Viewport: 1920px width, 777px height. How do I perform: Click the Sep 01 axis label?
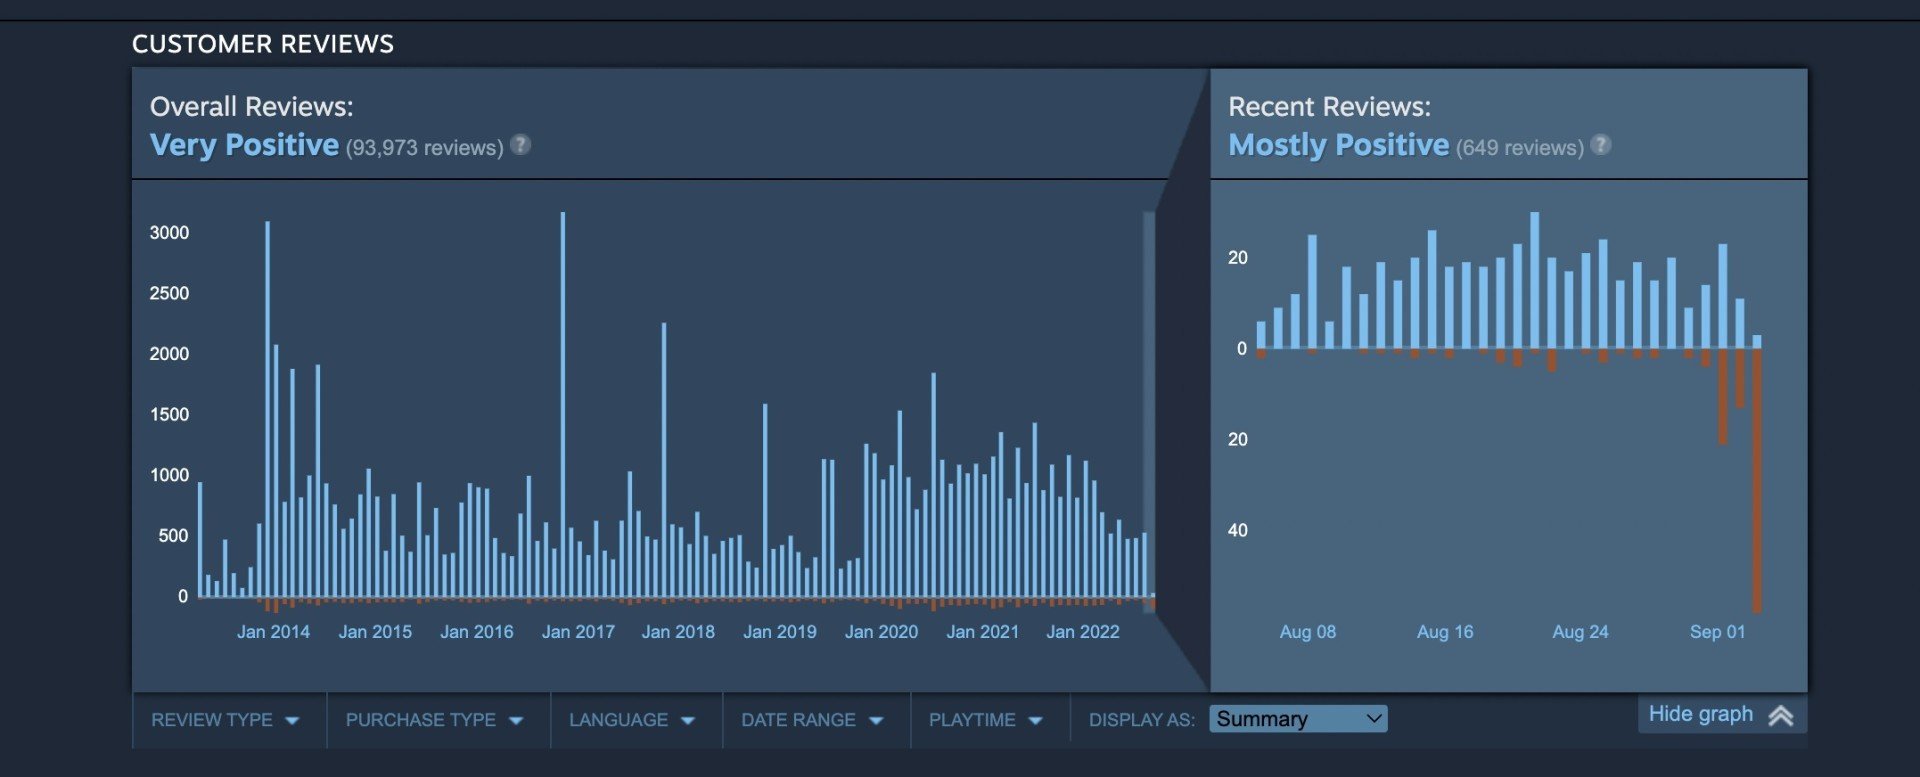(x=1718, y=632)
